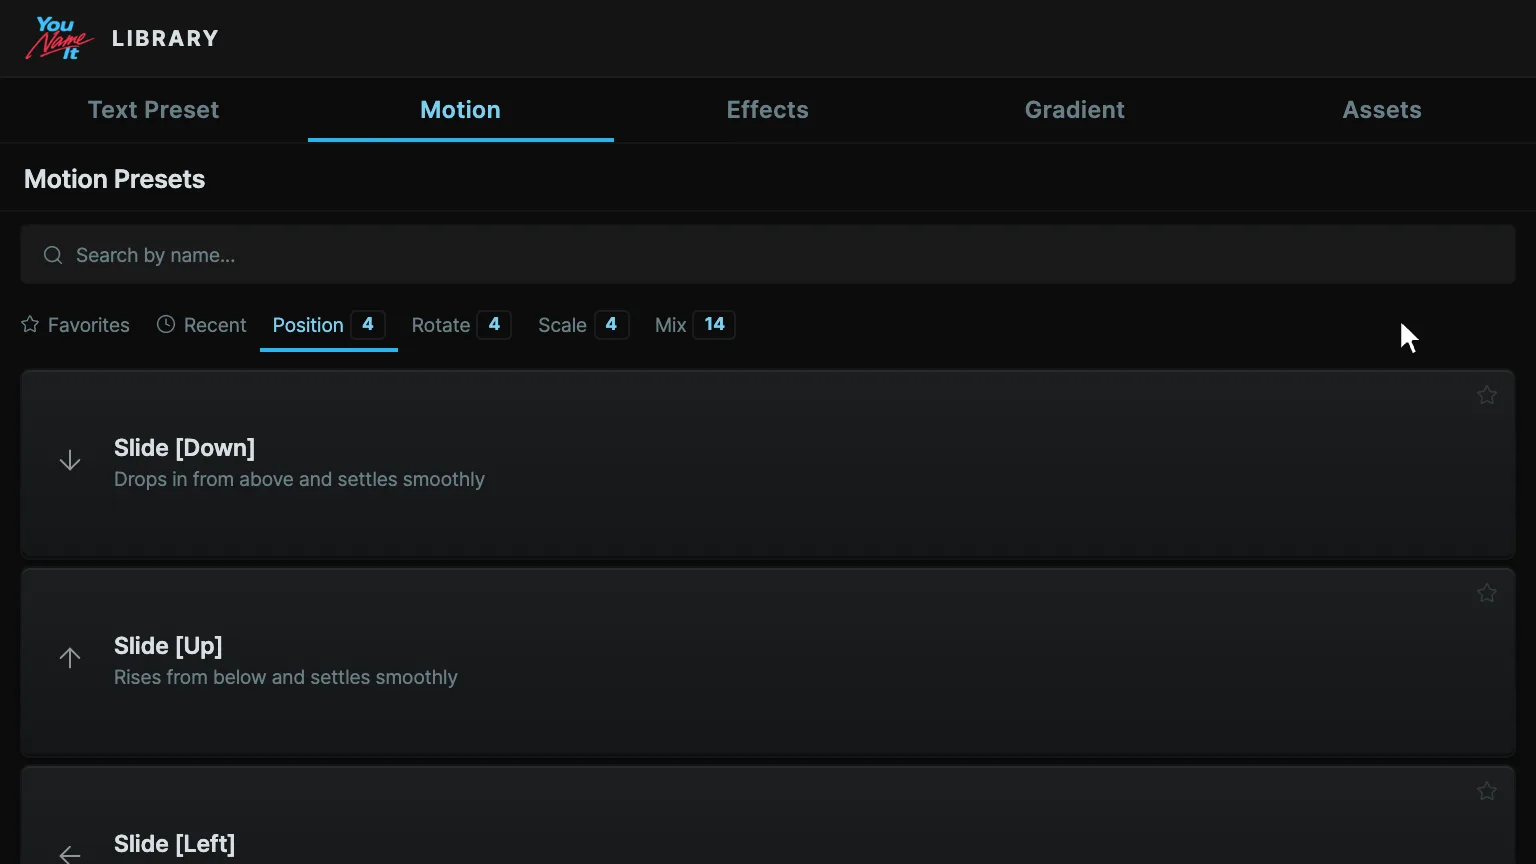1536x864 pixels.
Task: Open the Gradient tab
Action: tap(1075, 110)
